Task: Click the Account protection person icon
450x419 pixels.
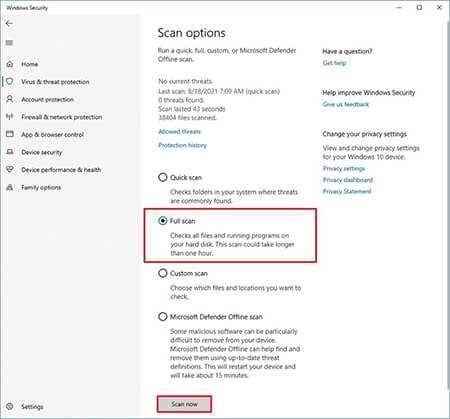Action: [10, 99]
